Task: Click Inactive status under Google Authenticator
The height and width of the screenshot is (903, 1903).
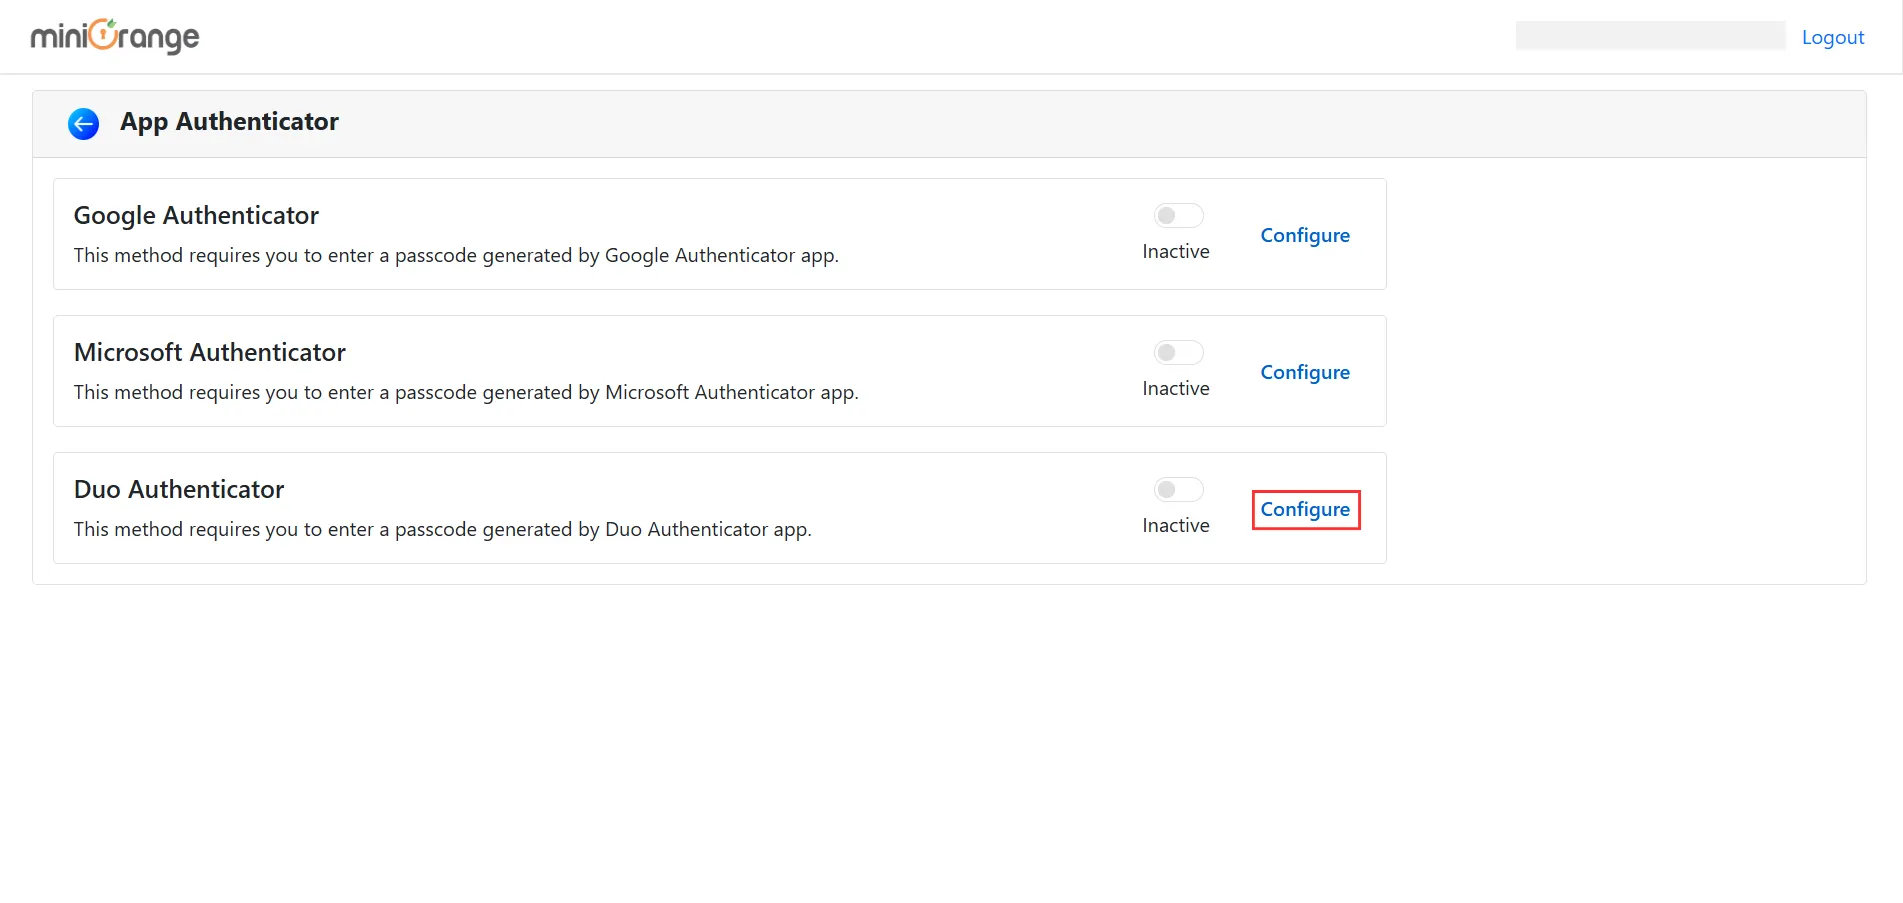Action: pyautogui.click(x=1176, y=251)
